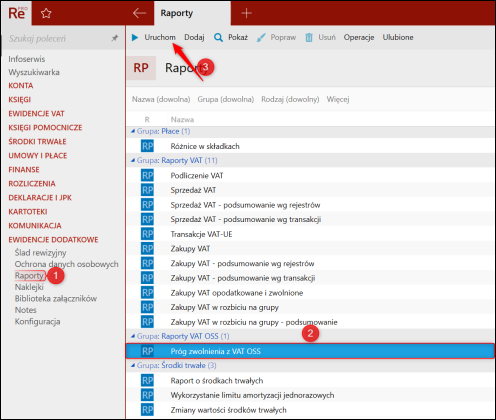Image resolution: width=496 pixels, height=420 pixels.
Task: Click the Popraw pencil icon
Action: click(261, 37)
